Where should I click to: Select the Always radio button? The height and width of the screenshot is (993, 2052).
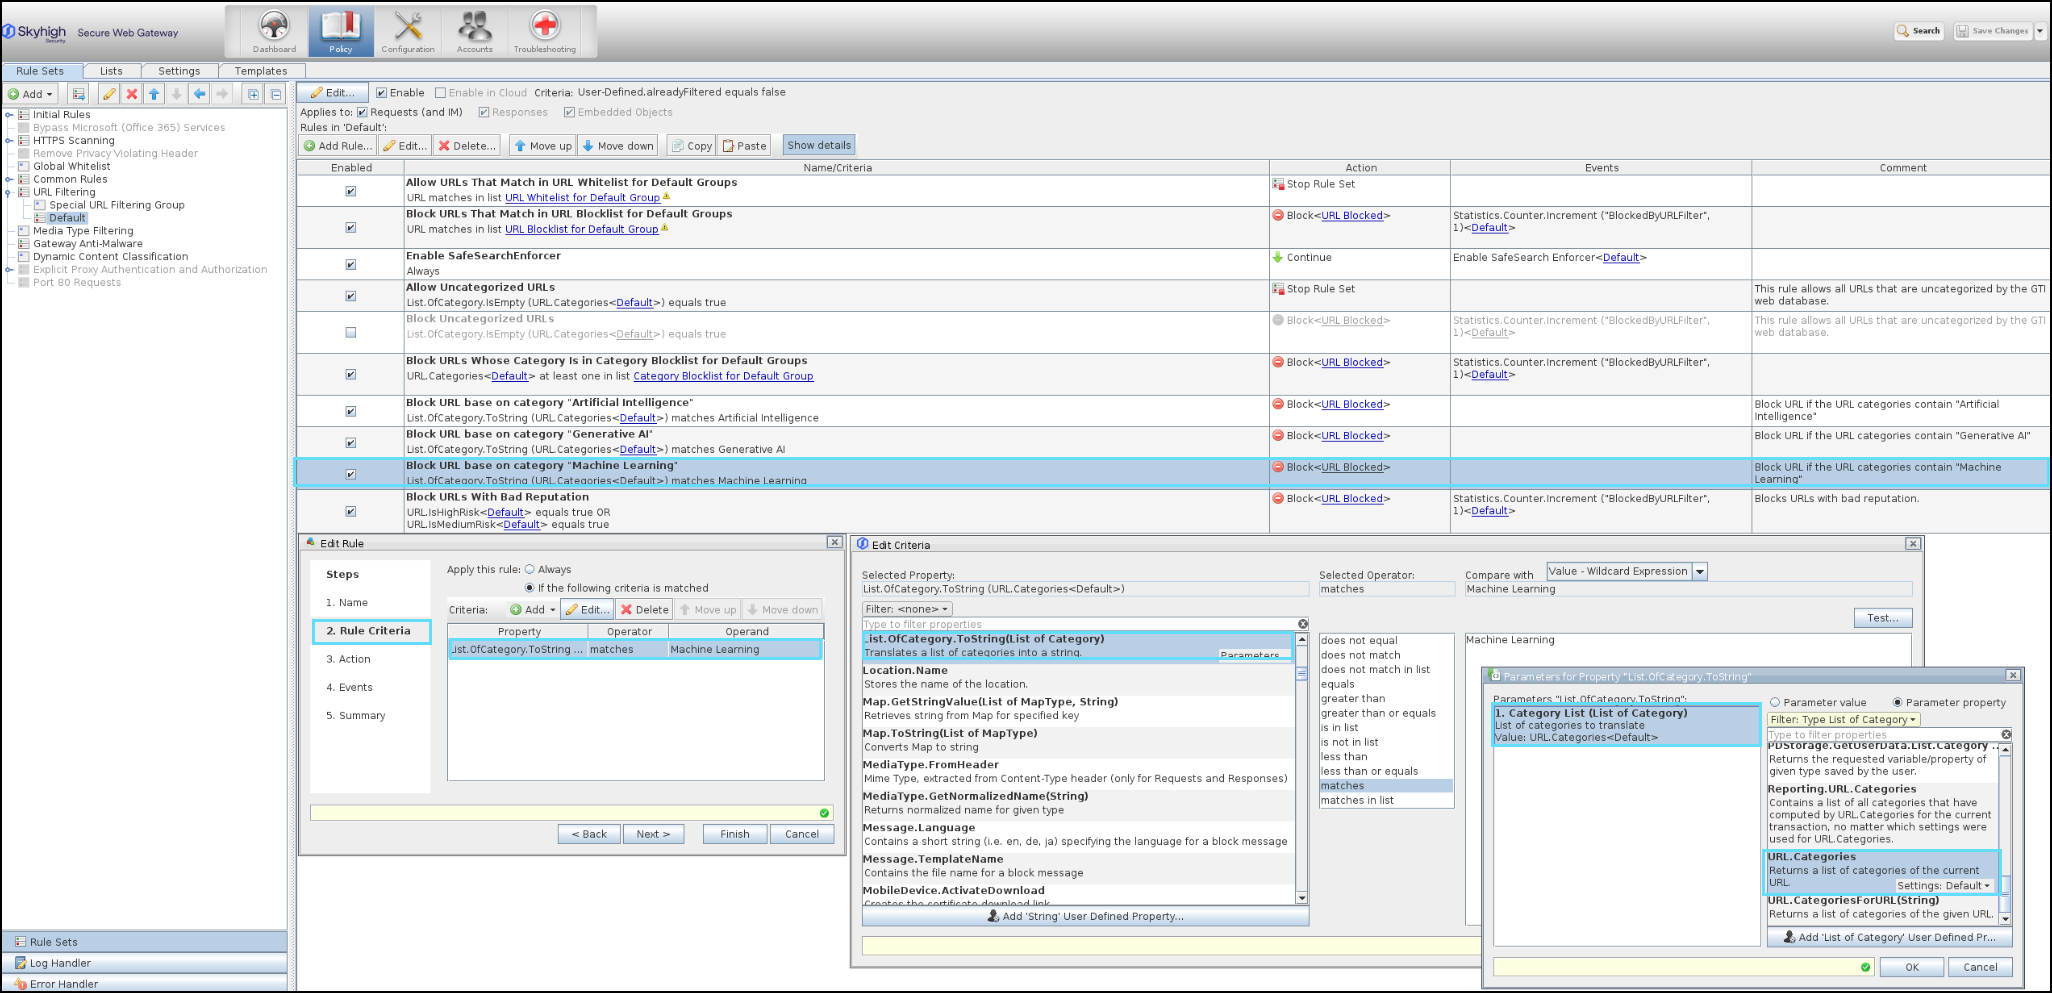pyautogui.click(x=530, y=569)
